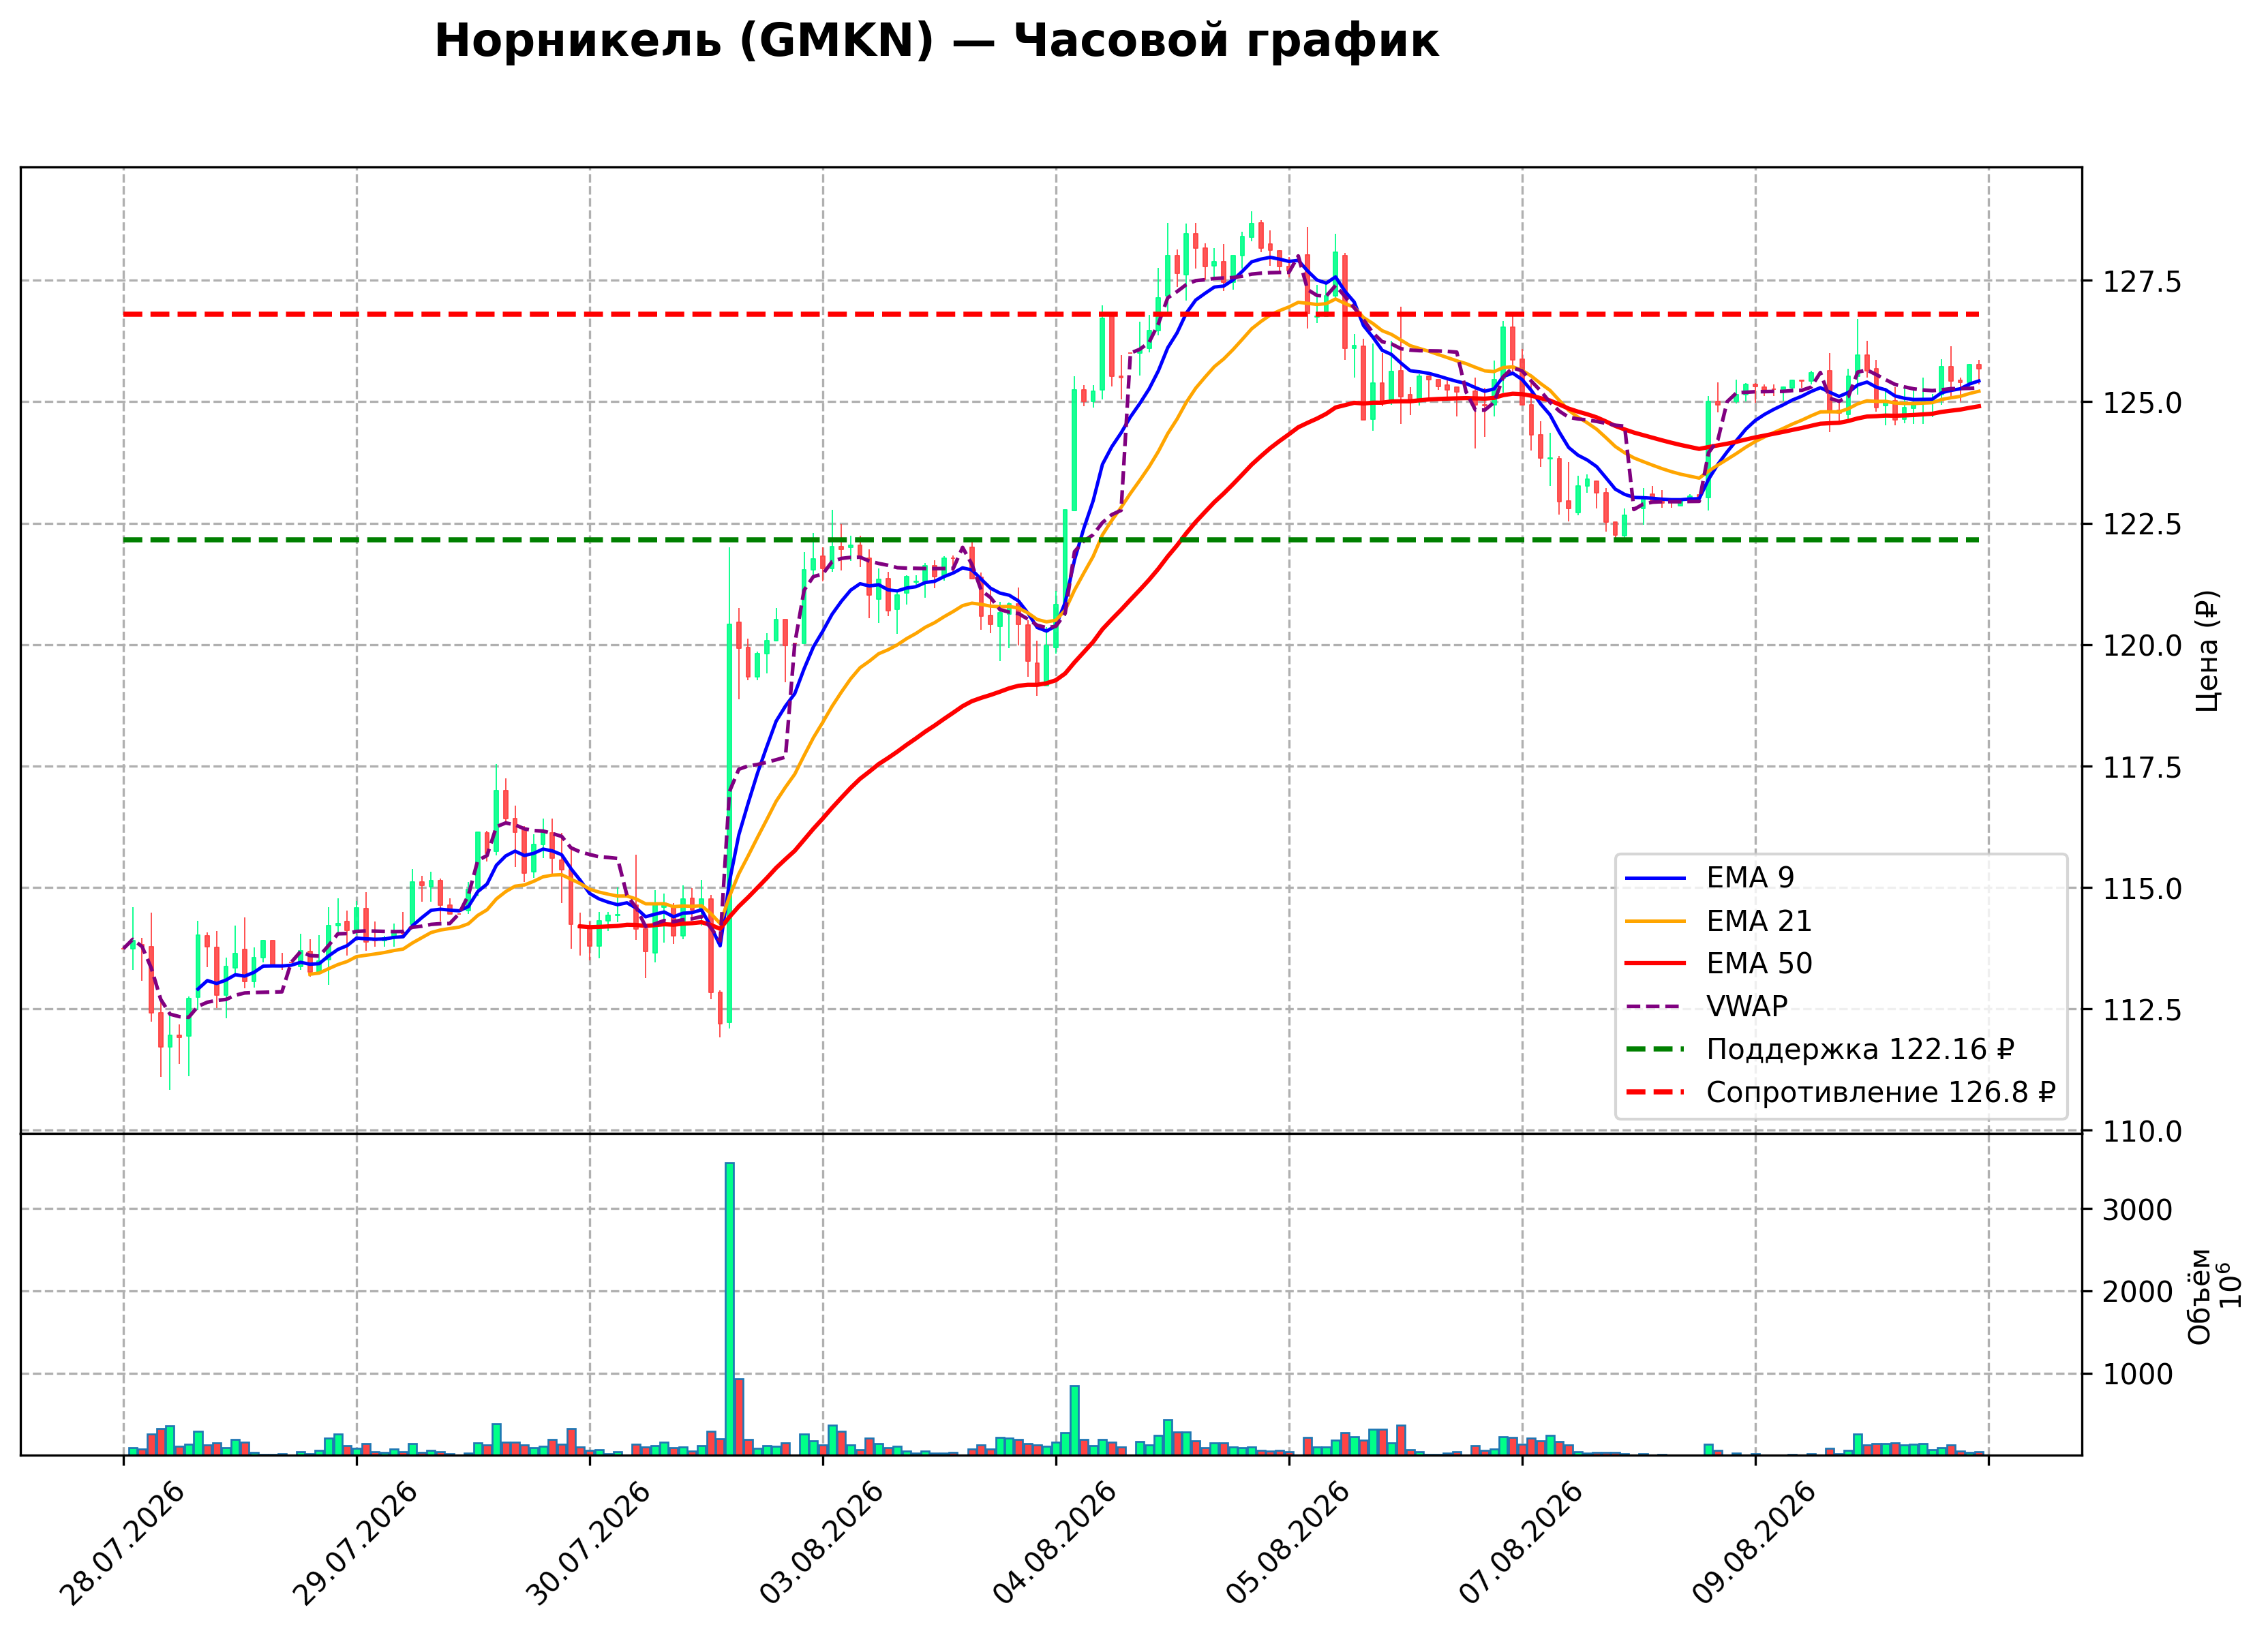The width and height of the screenshot is (2268, 1631).
Task: Click the red EMA 50 legend line sample
Action: click(x=1655, y=964)
